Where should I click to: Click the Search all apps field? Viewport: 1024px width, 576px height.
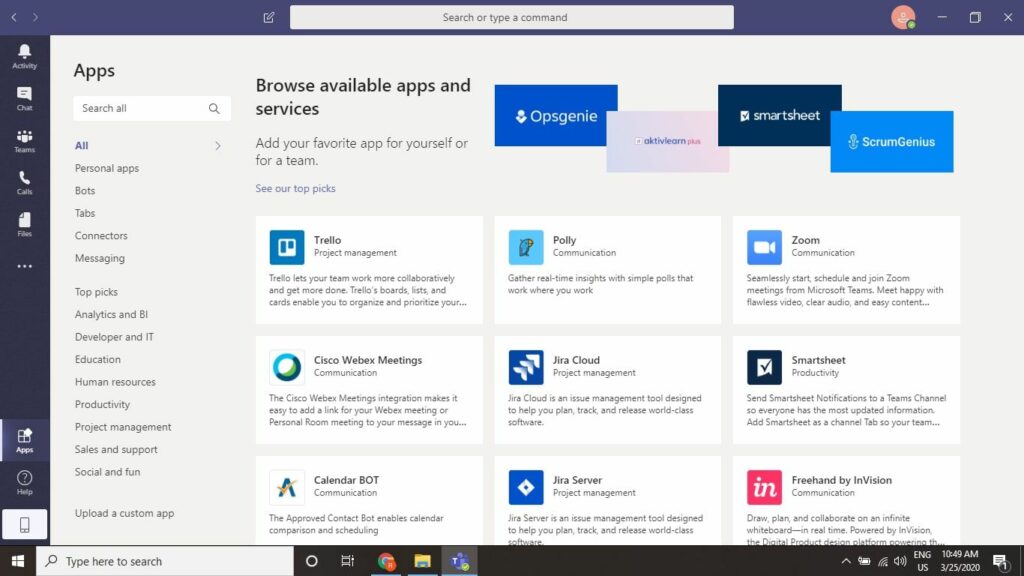pyautogui.click(x=152, y=108)
